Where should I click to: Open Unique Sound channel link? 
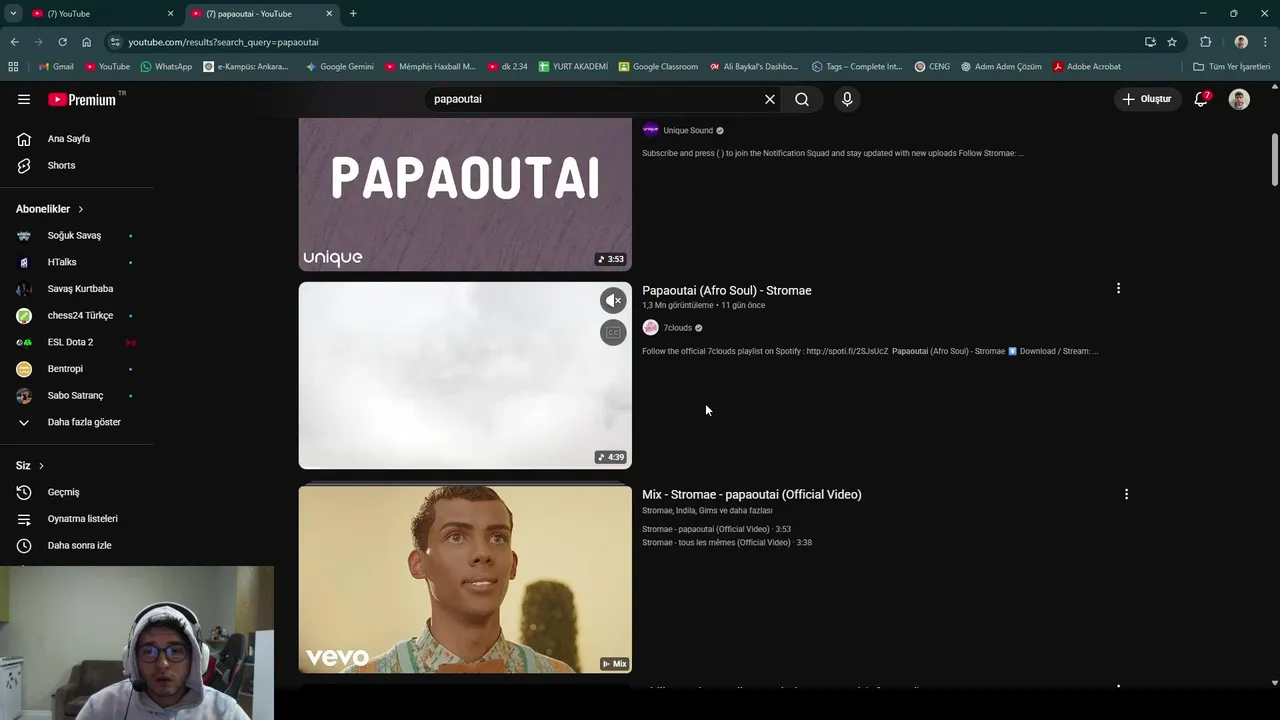(x=688, y=130)
